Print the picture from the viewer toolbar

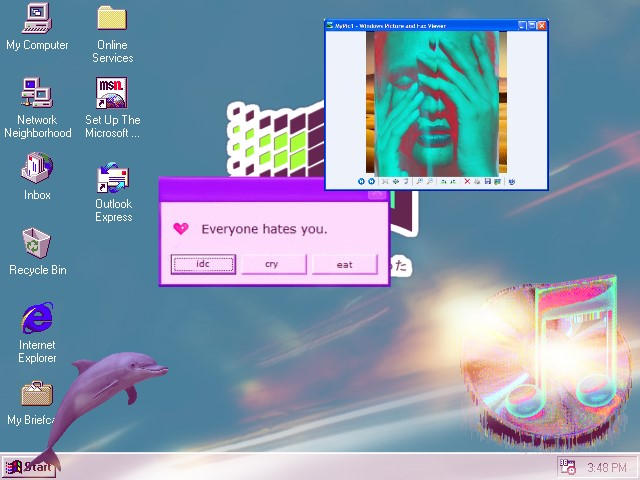click(x=477, y=182)
